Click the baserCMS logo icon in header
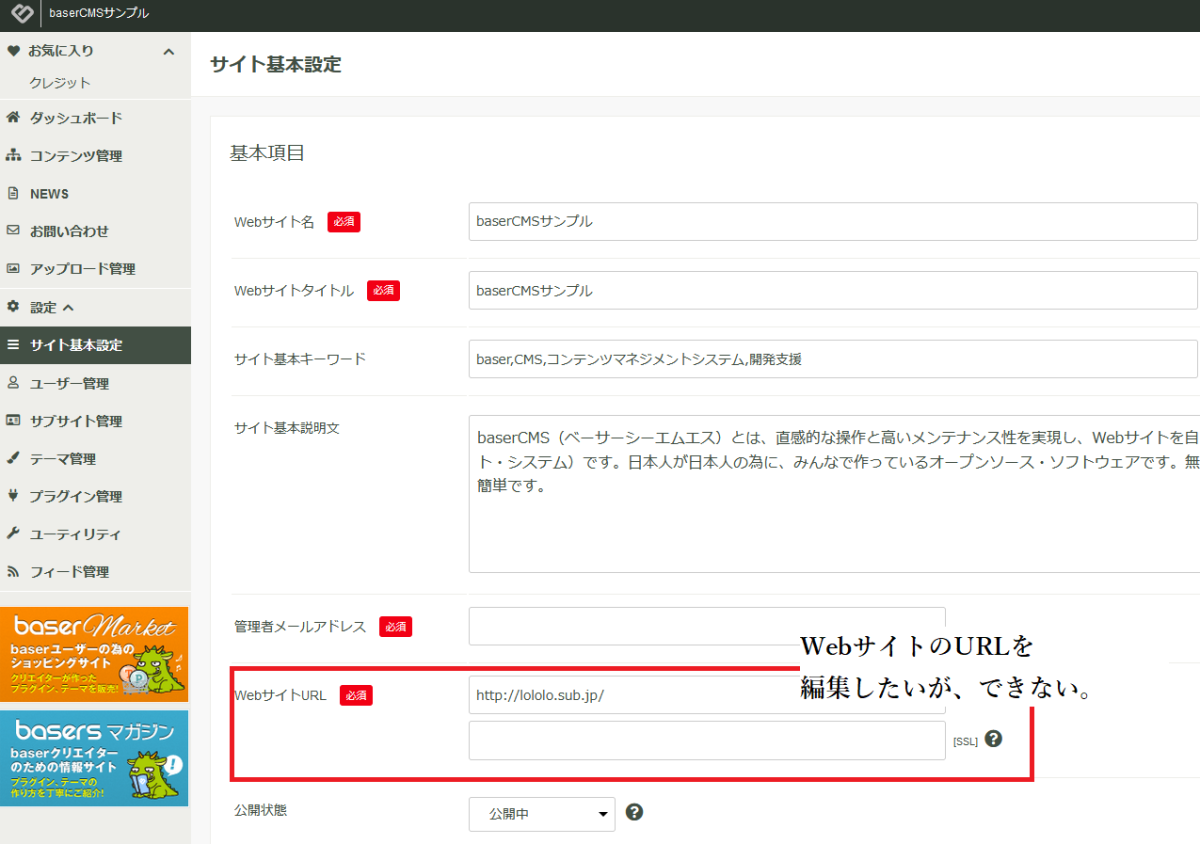Image resolution: width=1200 pixels, height=844 pixels. click(21, 15)
